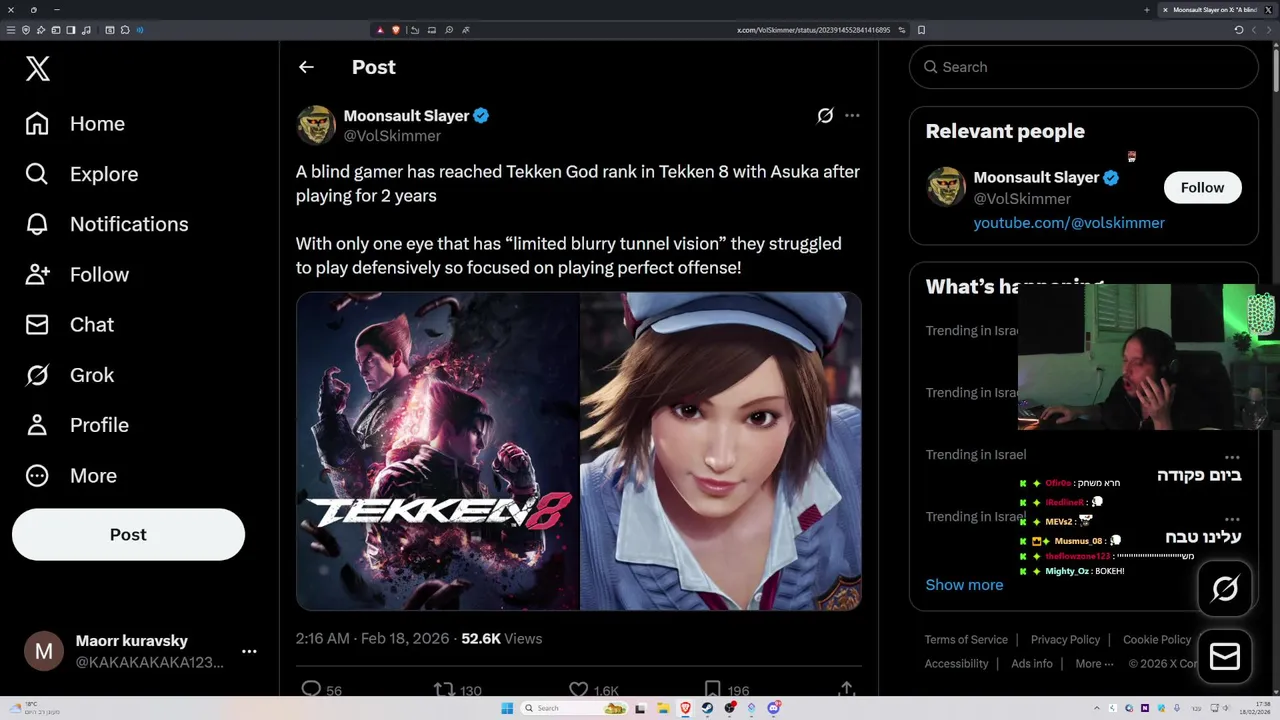
Task: View the Asuka character image
Action: click(721, 451)
